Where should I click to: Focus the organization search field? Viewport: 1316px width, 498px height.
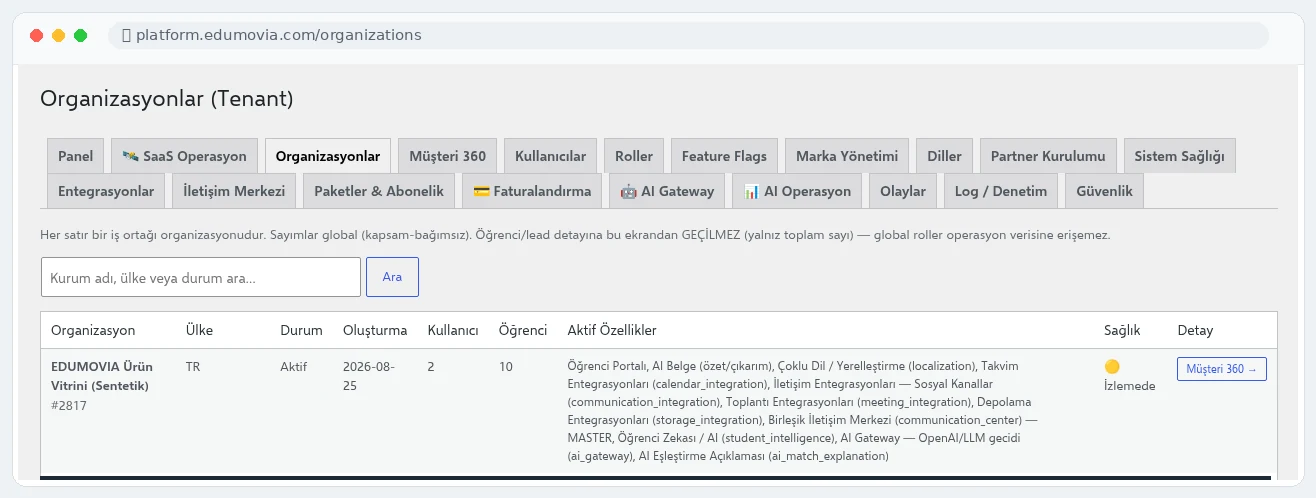click(x=201, y=277)
